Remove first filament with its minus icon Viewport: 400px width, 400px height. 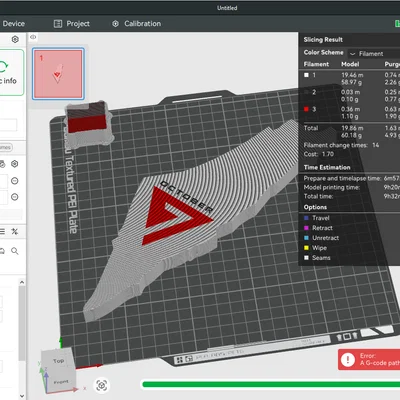(x=14, y=181)
